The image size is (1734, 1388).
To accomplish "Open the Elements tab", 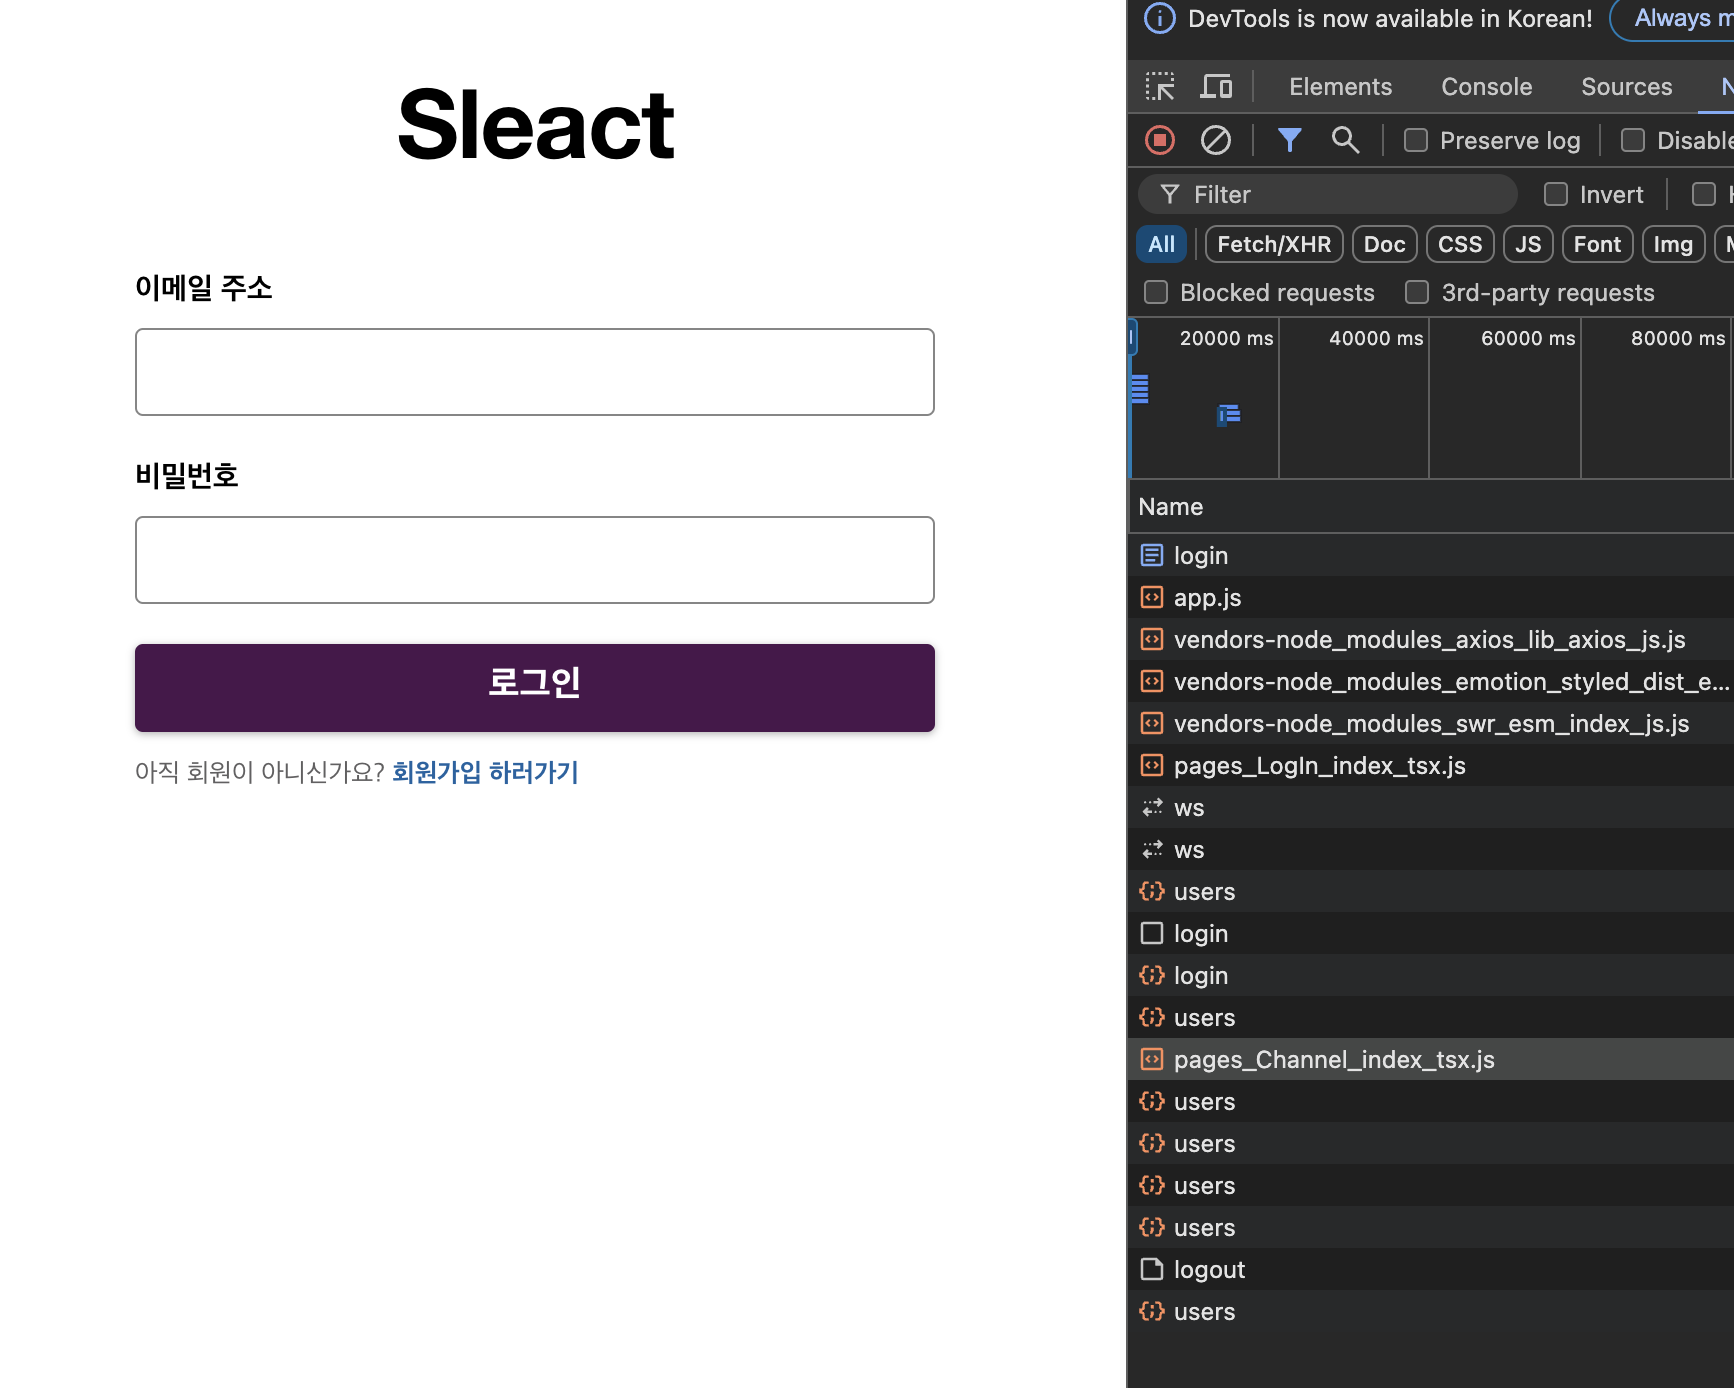I will 1340,87.
